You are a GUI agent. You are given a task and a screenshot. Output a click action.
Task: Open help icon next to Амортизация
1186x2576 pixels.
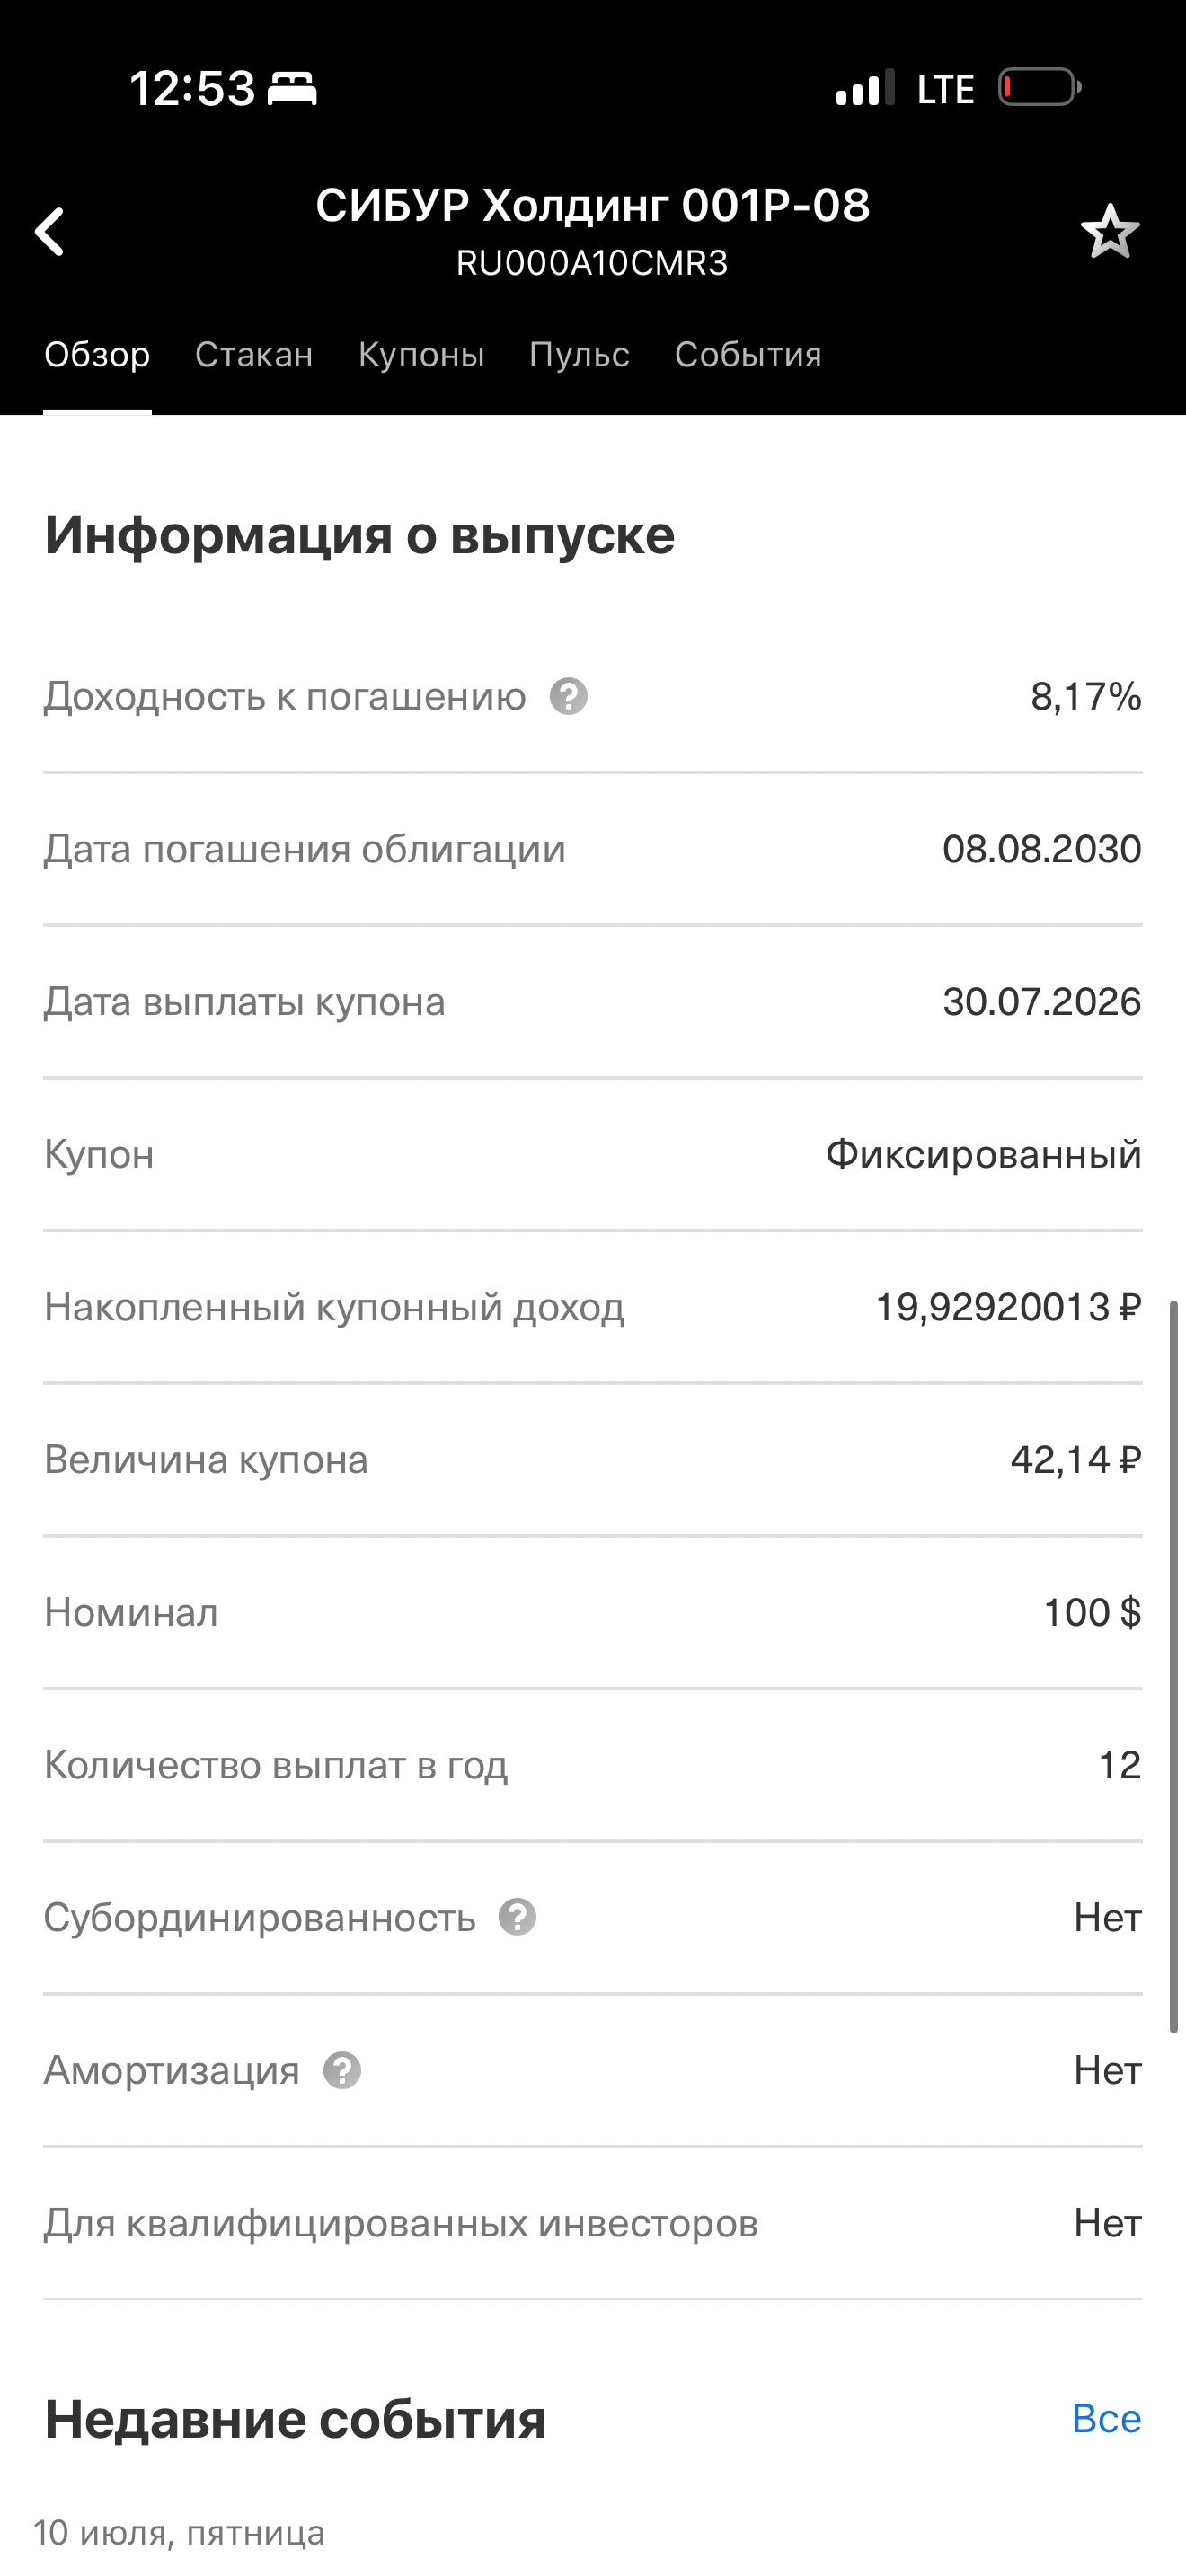pos(342,2070)
